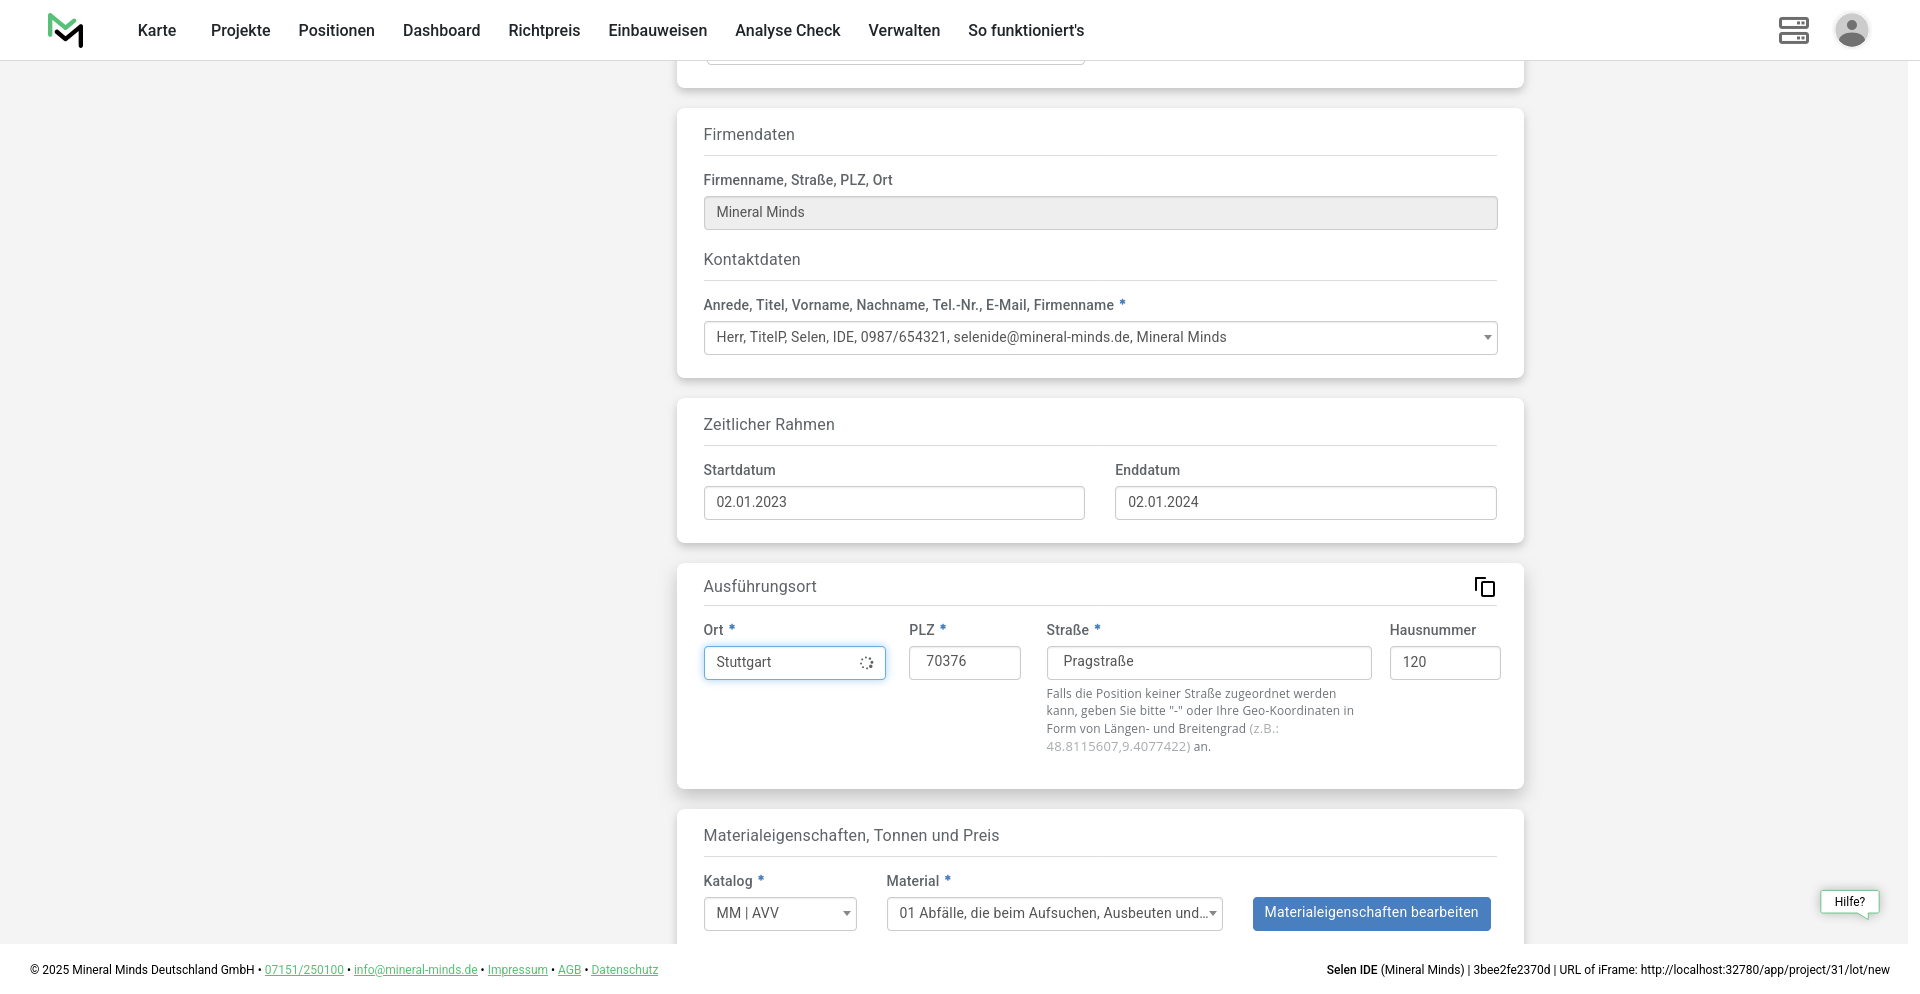
Task: Open the Projekte menu
Action: (x=240, y=31)
